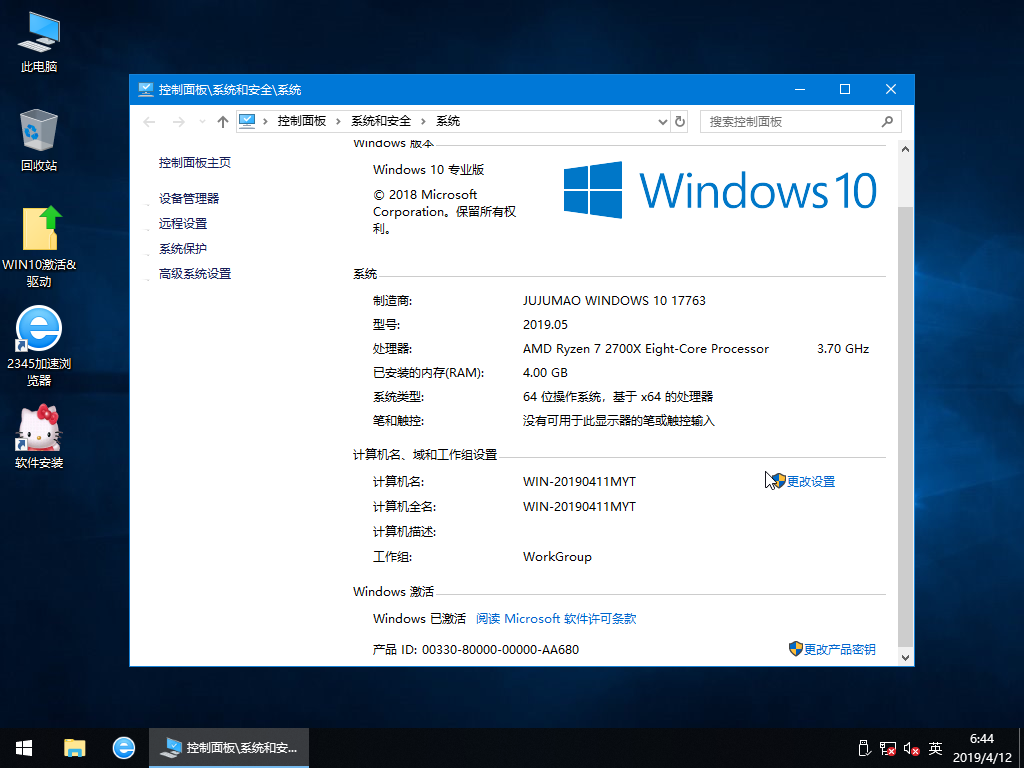Expand chevron after 系统和安全 breadcrumb

[423, 121]
